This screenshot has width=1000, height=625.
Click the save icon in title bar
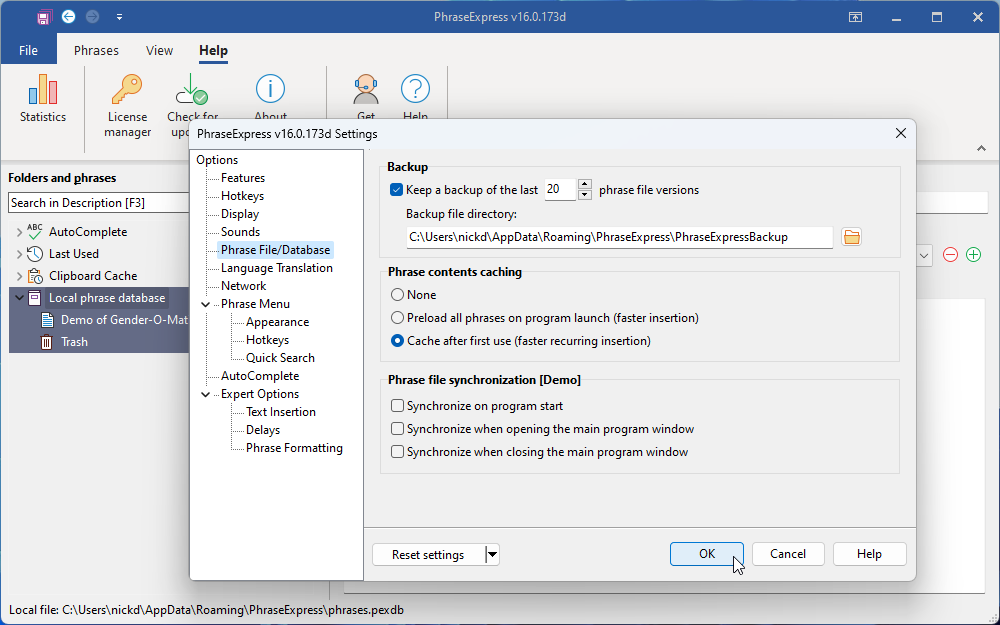tap(44, 17)
